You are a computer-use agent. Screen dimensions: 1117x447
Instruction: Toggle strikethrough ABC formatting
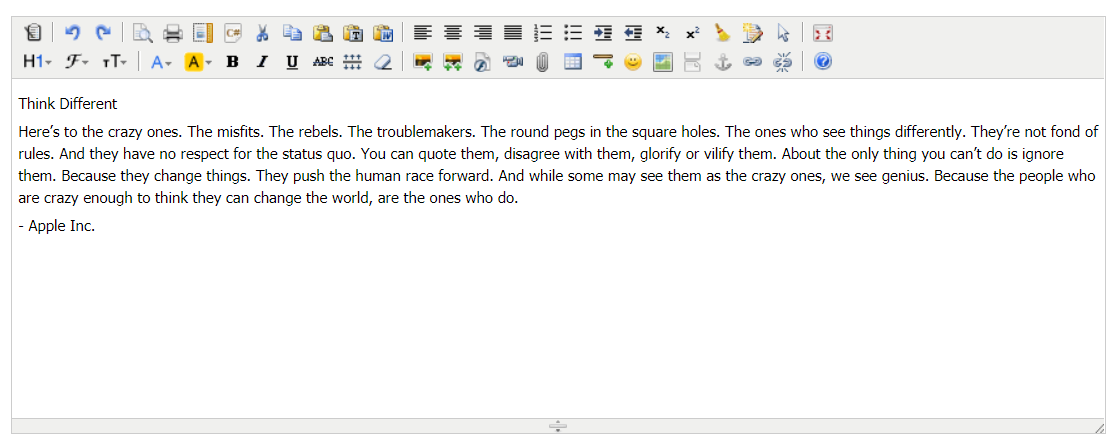coord(323,62)
